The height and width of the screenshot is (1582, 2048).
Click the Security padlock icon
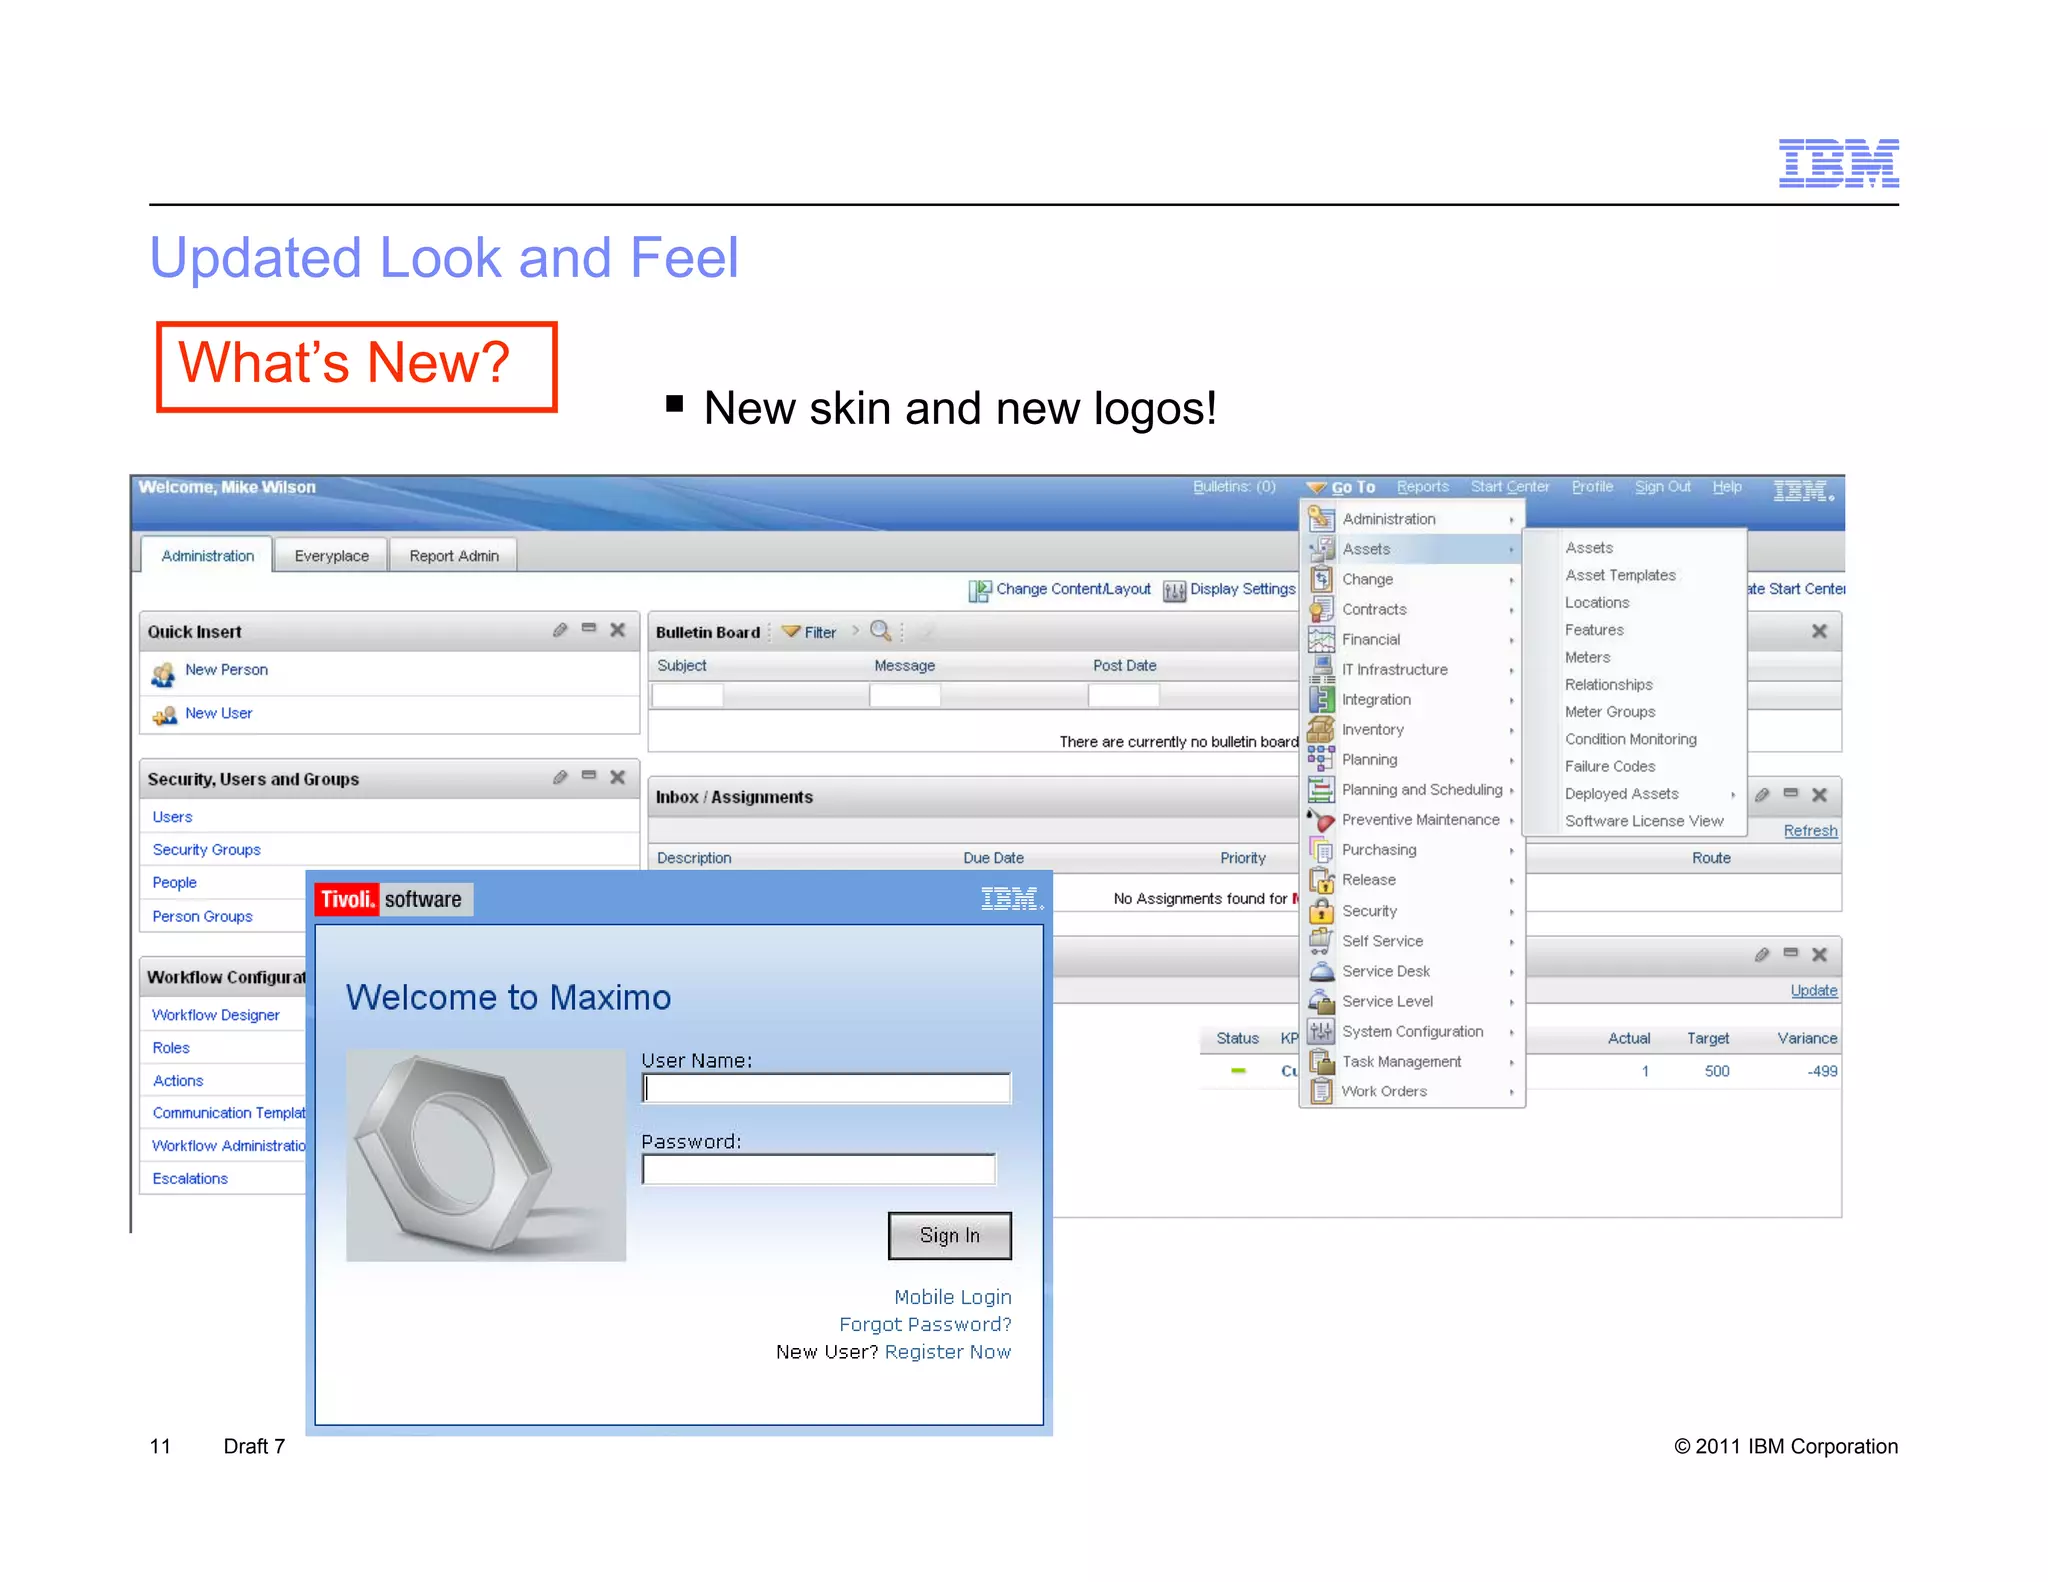point(1321,911)
